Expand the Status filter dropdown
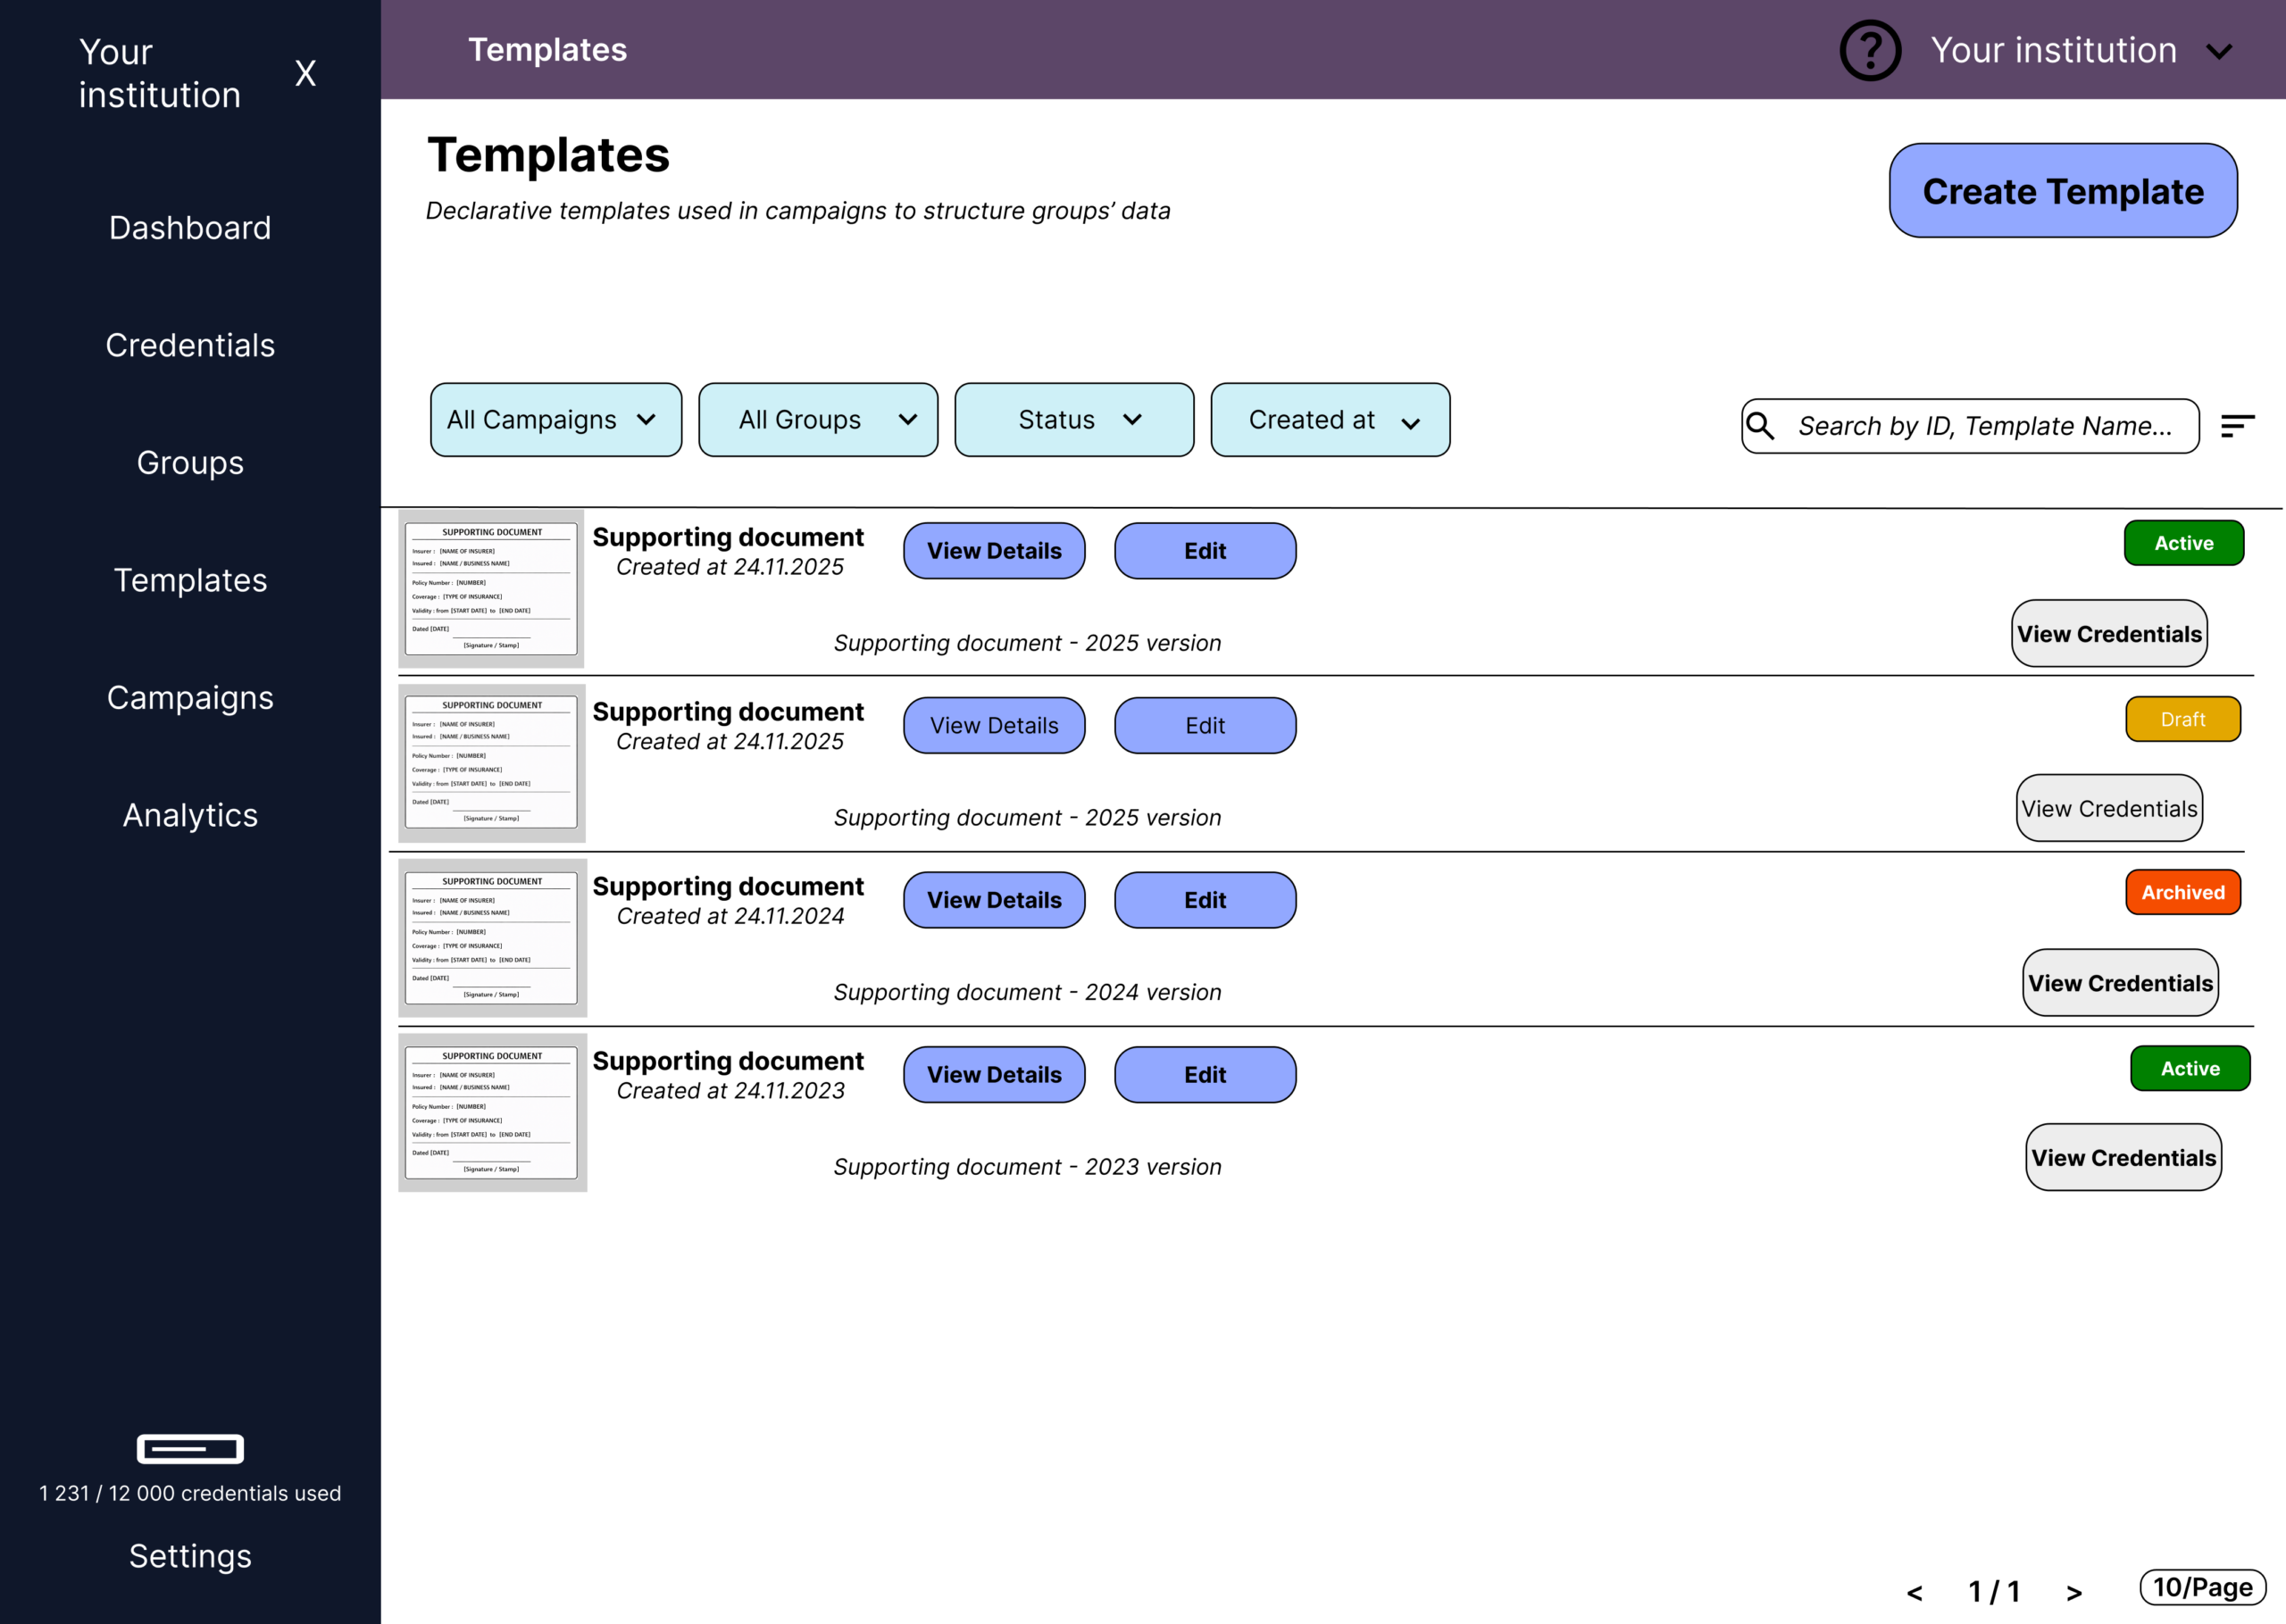The height and width of the screenshot is (1624, 2286). tap(1074, 420)
